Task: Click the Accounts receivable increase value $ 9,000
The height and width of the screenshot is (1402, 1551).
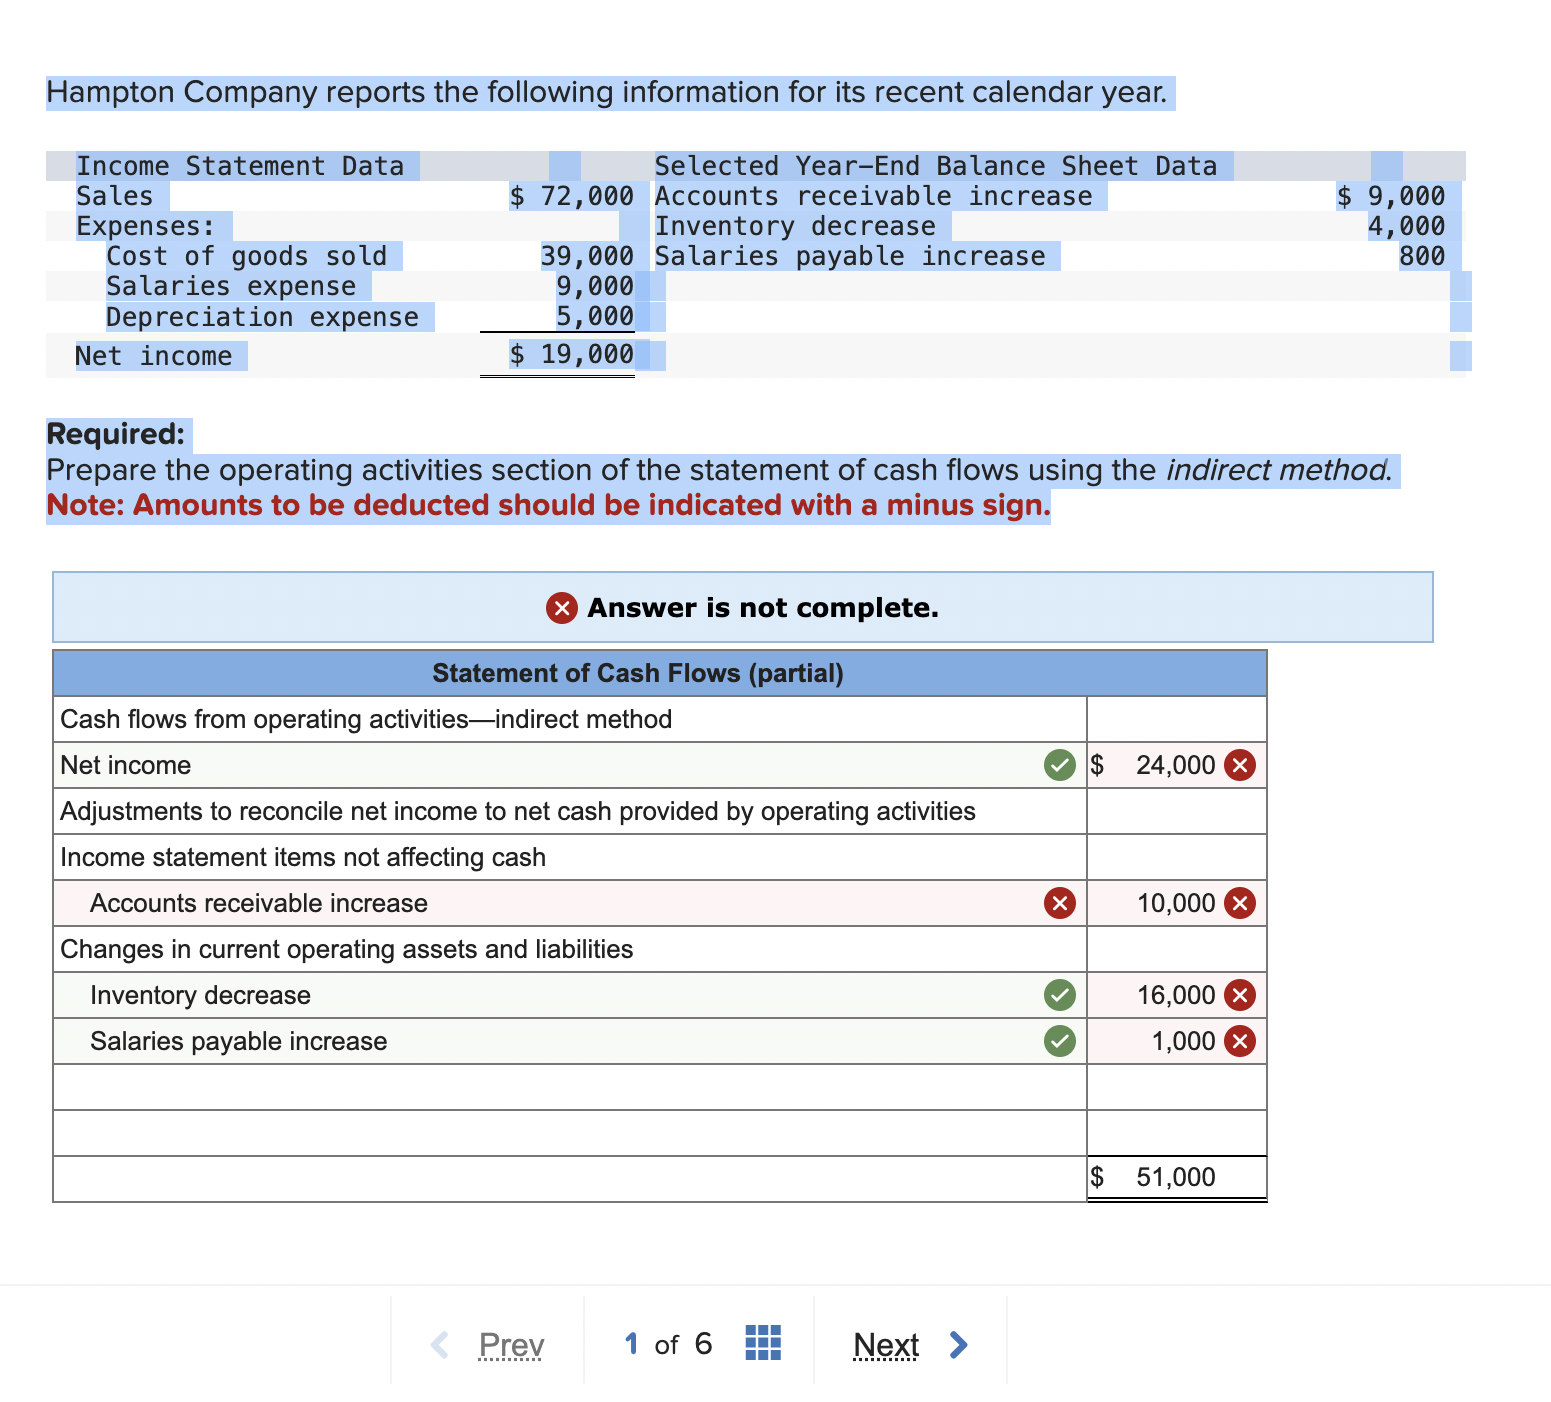Action: [x=1391, y=196]
